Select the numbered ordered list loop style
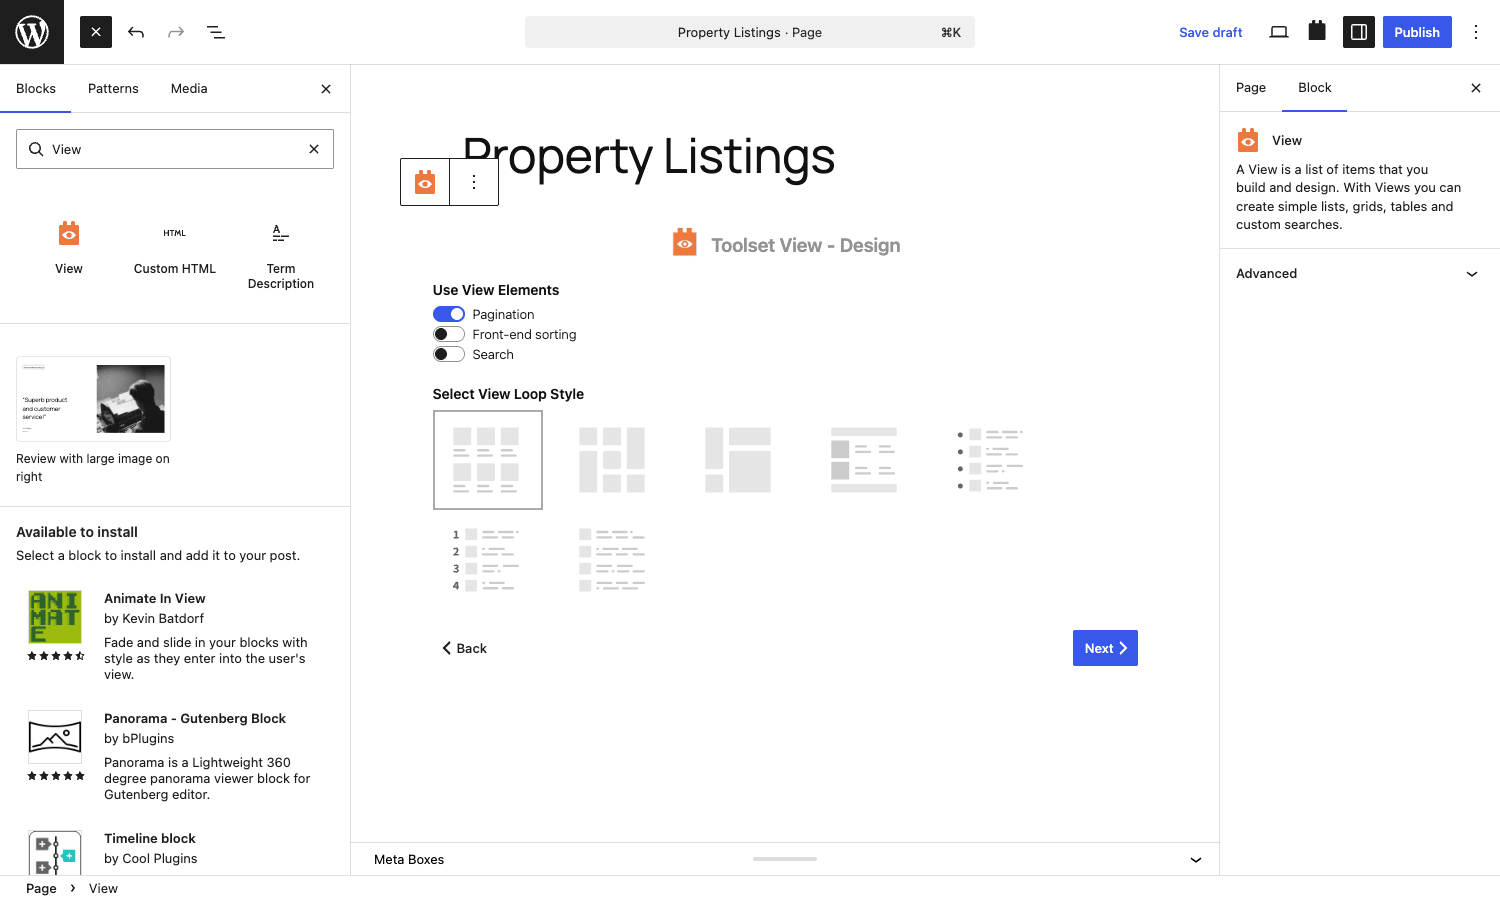The height and width of the screenshot is (900, 1500). [x=486, y=560]
